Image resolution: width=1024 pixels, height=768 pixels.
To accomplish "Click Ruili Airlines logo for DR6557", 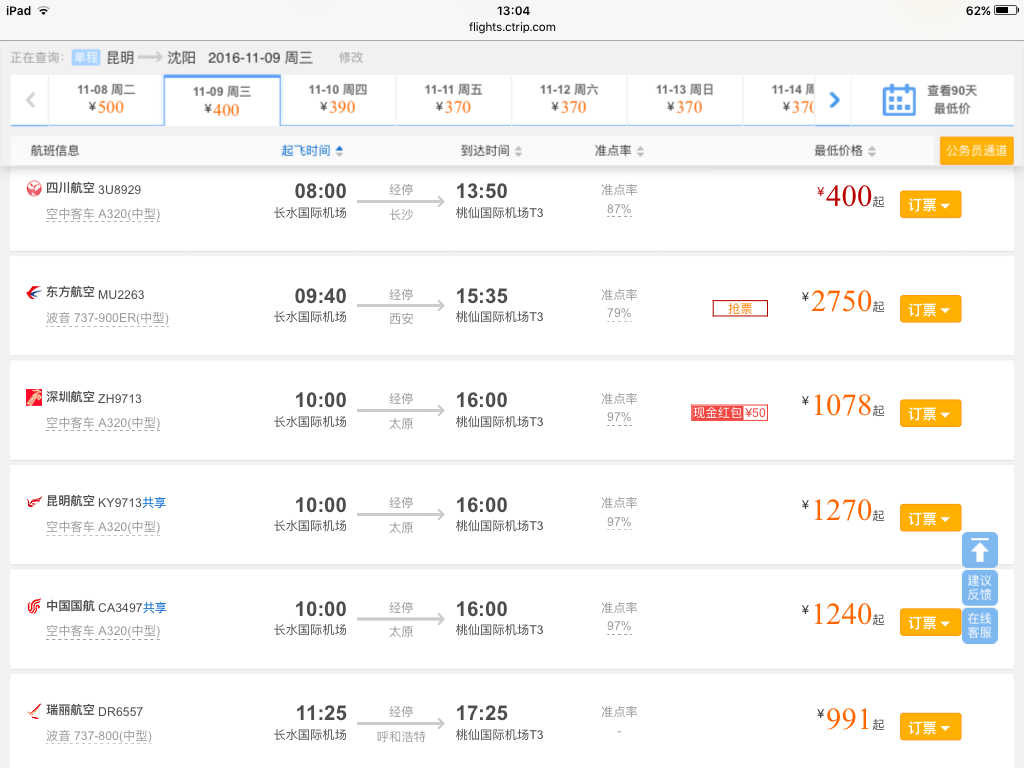I will pyautogui.click(x=34, y=711).
